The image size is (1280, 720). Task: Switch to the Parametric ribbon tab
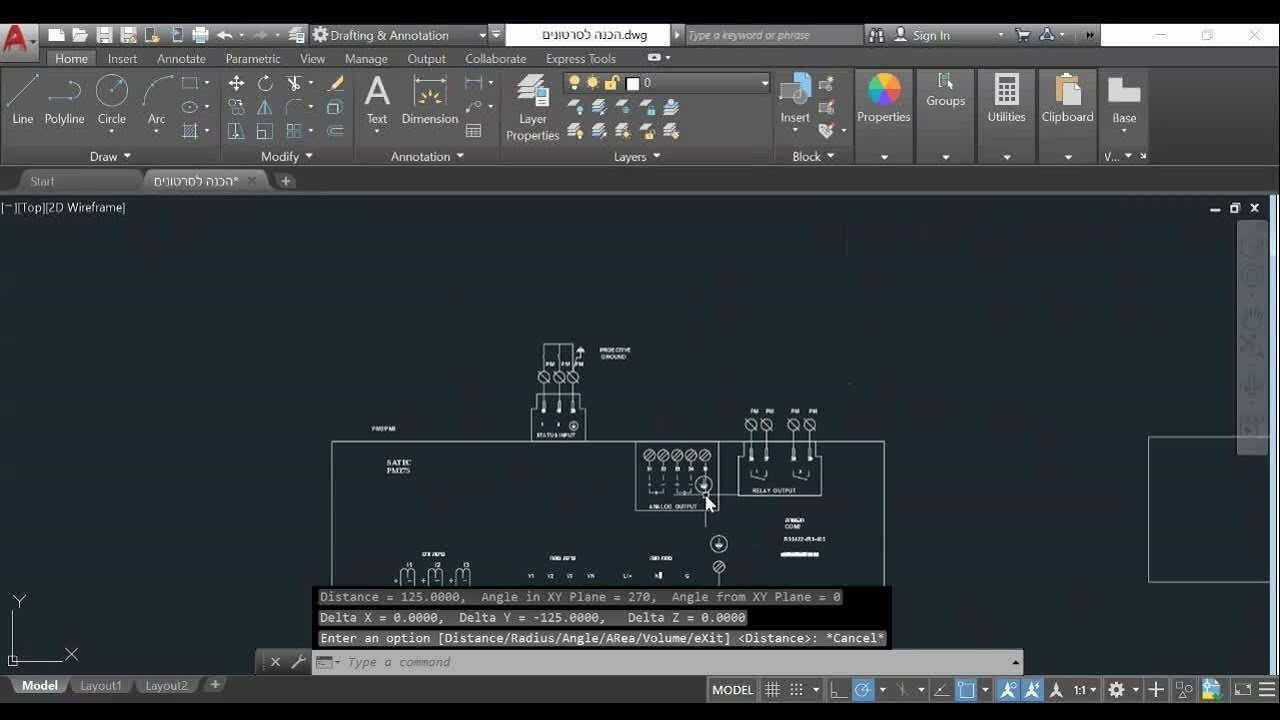(253, 58)
